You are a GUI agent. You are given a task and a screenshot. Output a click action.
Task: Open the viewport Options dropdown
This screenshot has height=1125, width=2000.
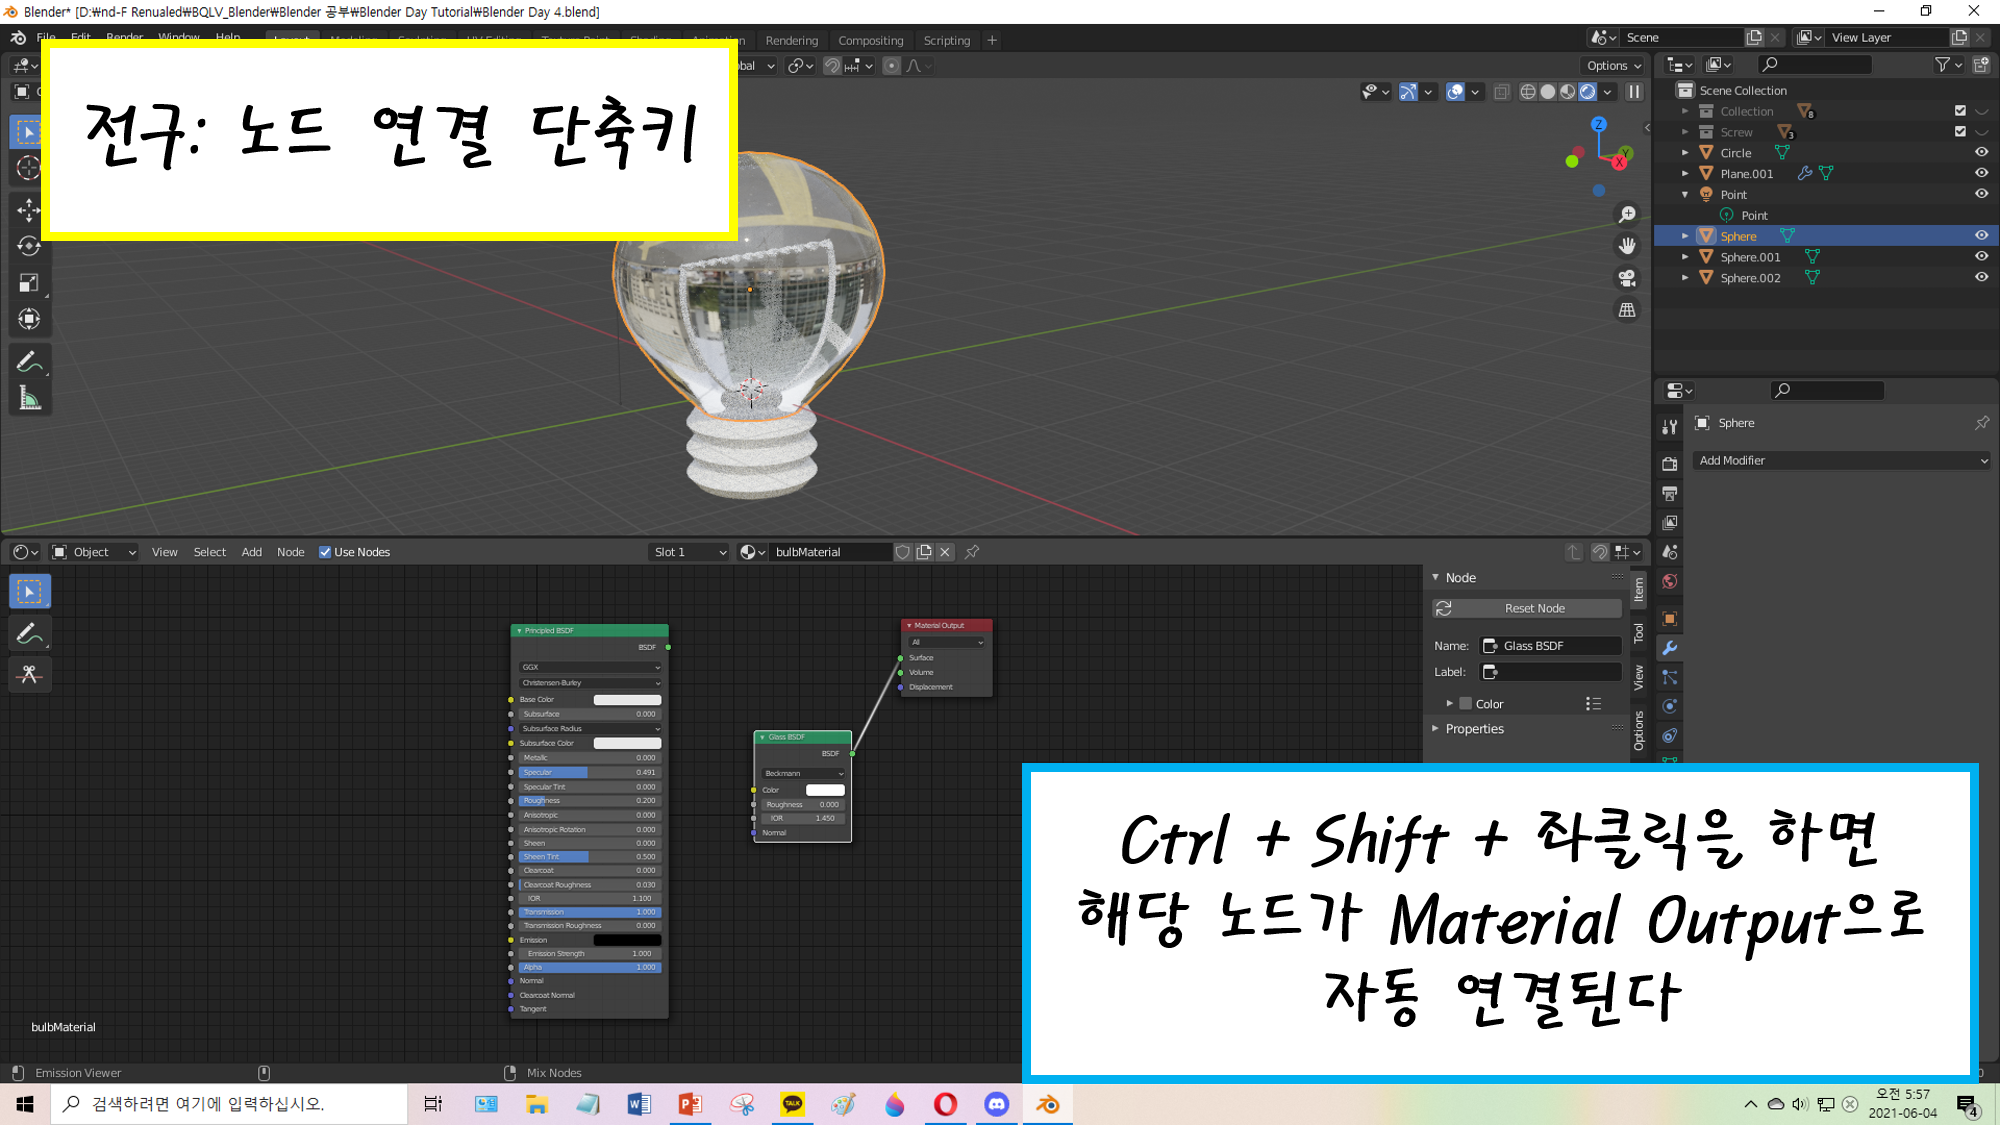[1614, 66]
